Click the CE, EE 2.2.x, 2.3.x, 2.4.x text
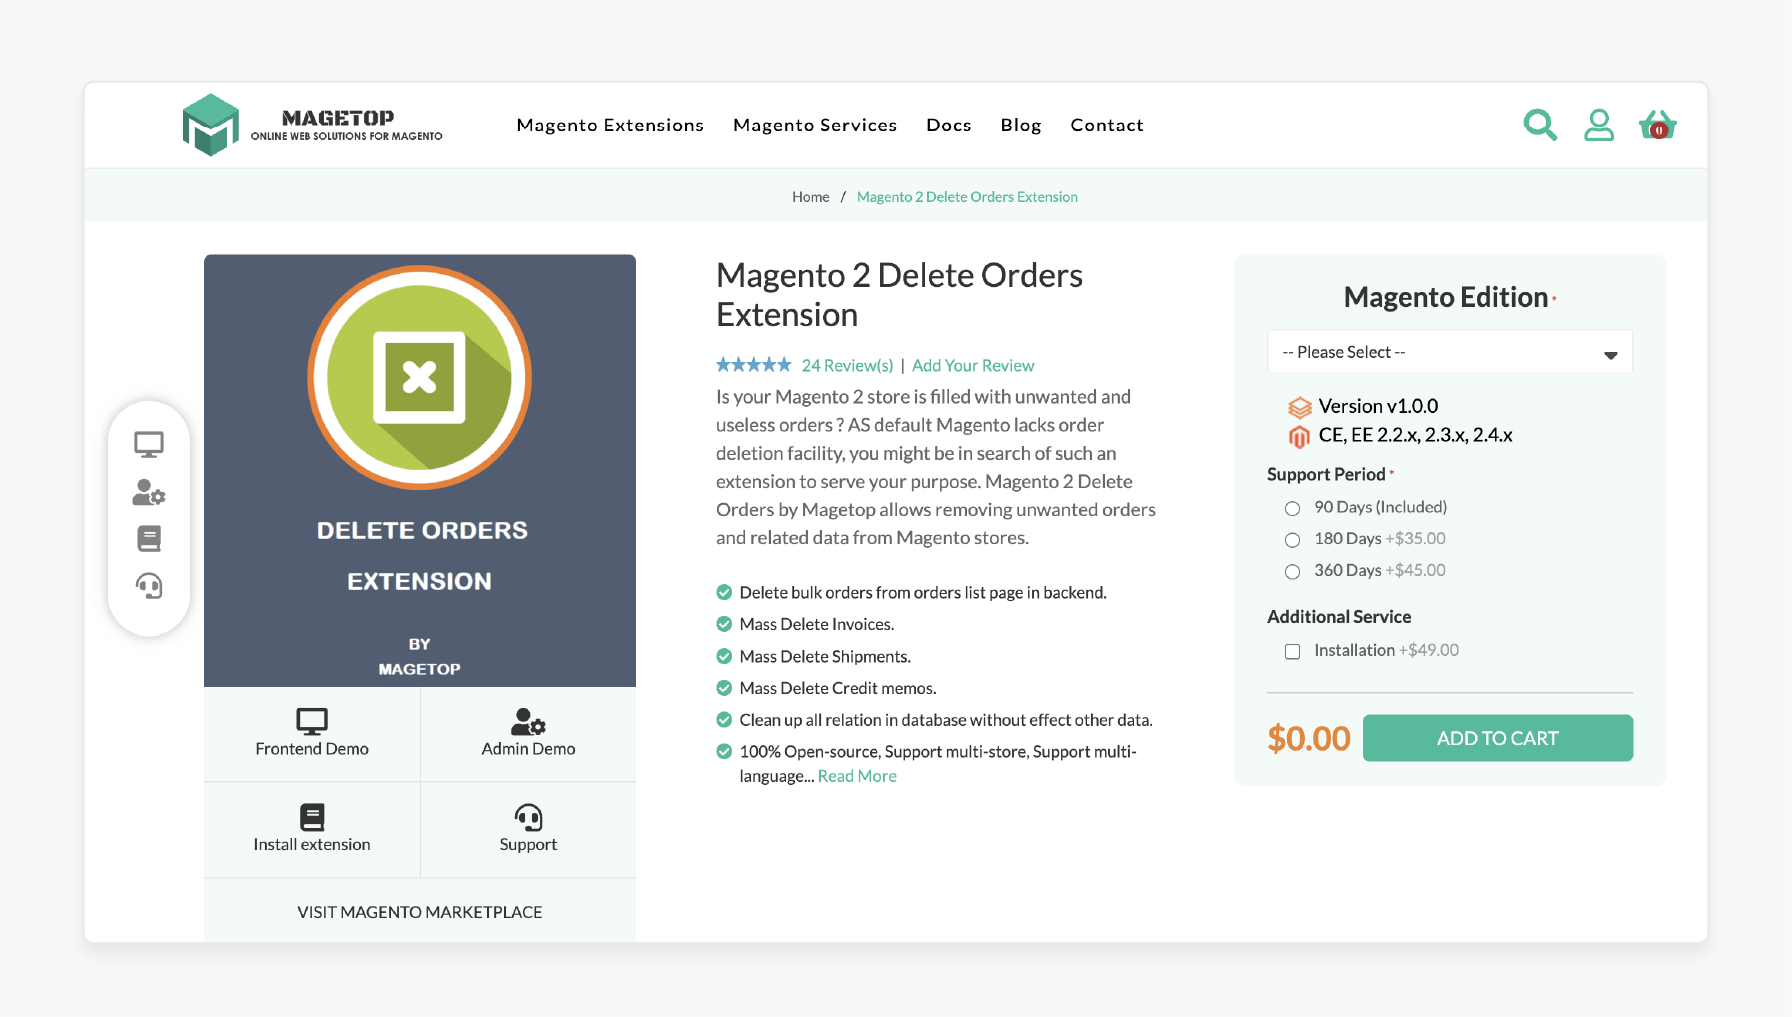1792x1017 pixels. coord(1415,435)
